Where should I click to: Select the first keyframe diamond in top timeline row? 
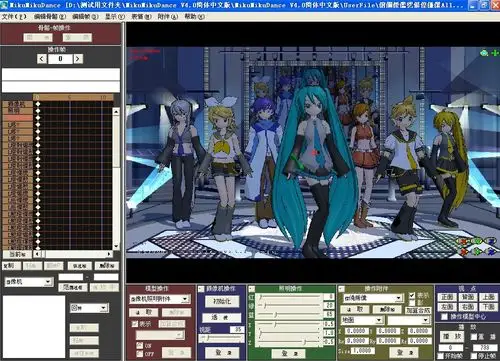click(x=38, y=104)
